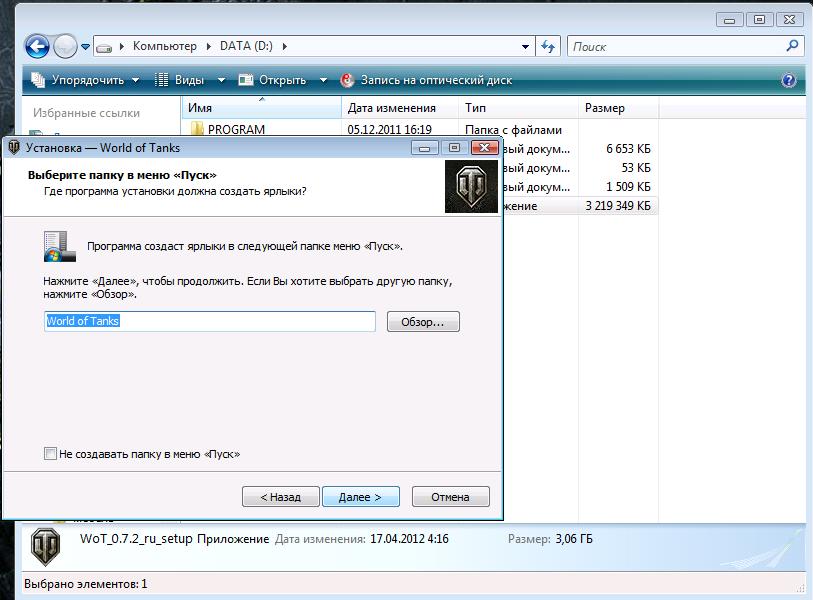Viewport: 813px width, 600px height.
Task: Maximize the Explorer window
Action: tap(760, 20)
